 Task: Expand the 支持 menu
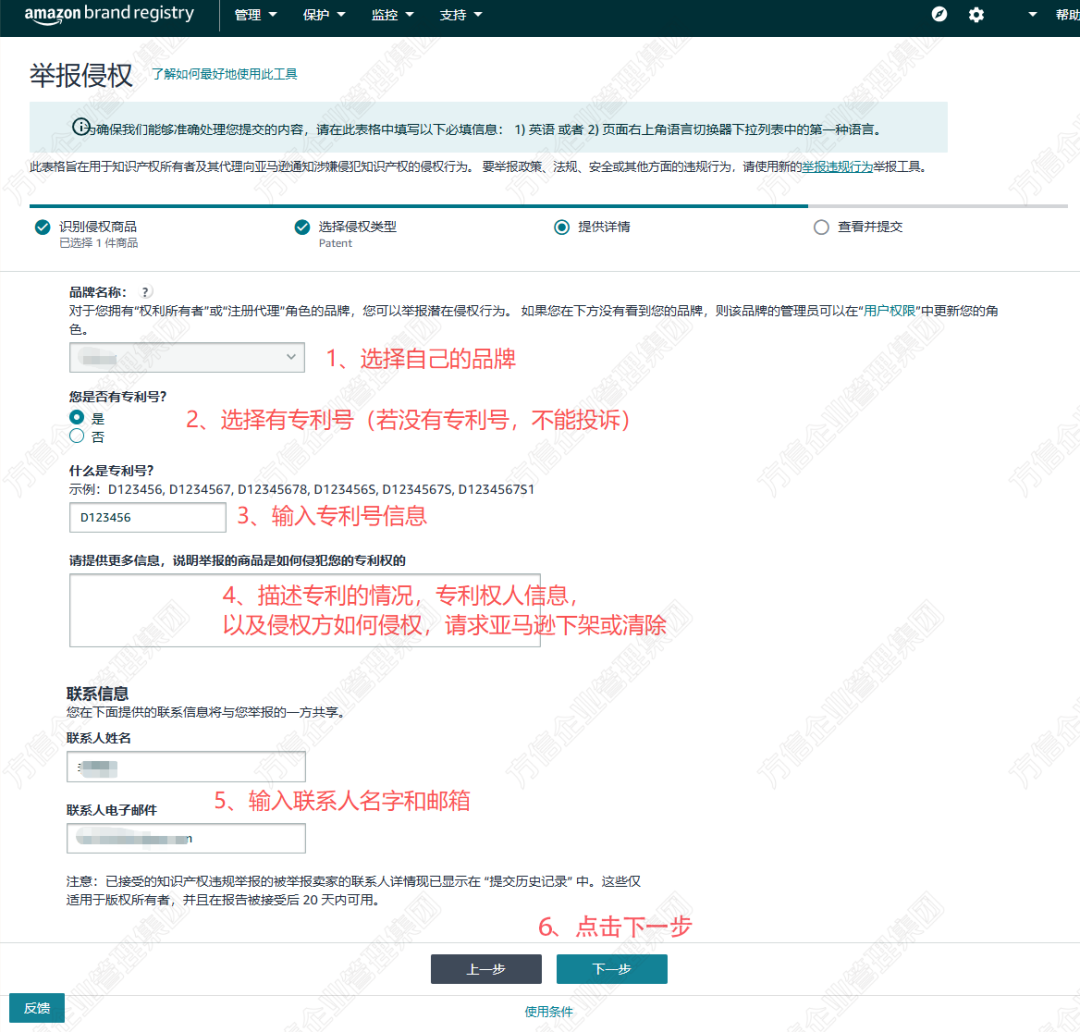461,15
